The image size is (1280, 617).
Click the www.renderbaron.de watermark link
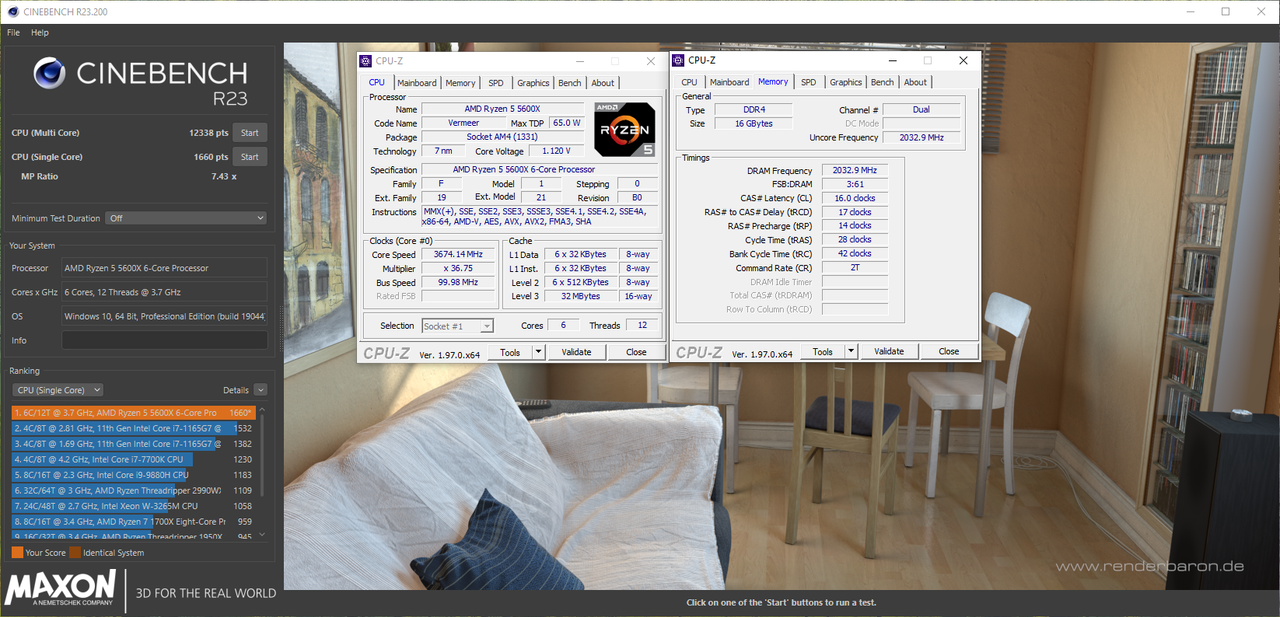coord(1150,567)
